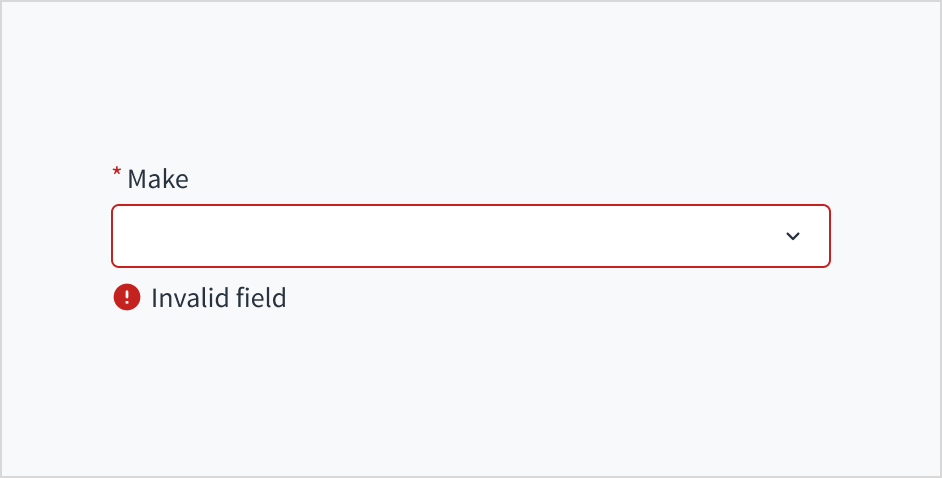942x478 pixels.
Task: Click the asterisk before Make label
Action: (x=116, y=175)
